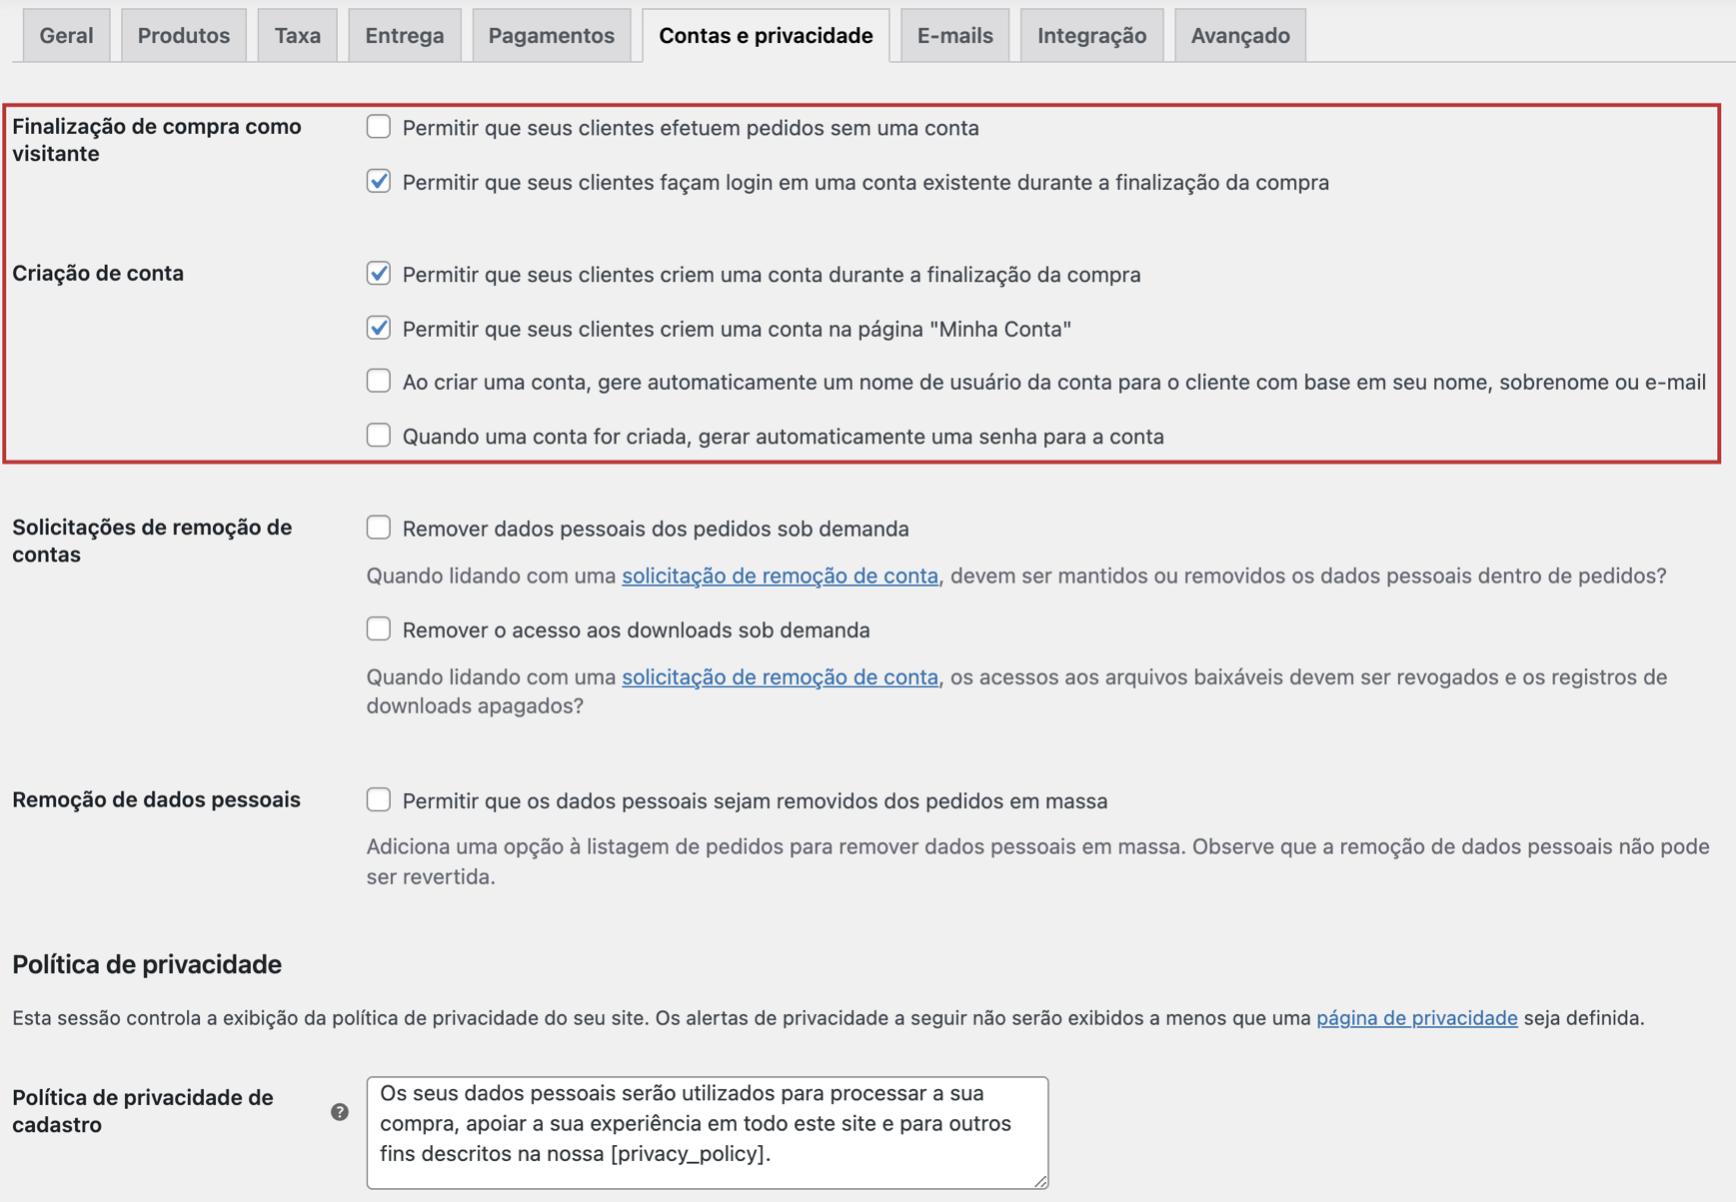The height and width of the screenshot is (1202, 1736).
Task: Toggle account creation during checkout checkbox
Action: [x=378, y=273]
